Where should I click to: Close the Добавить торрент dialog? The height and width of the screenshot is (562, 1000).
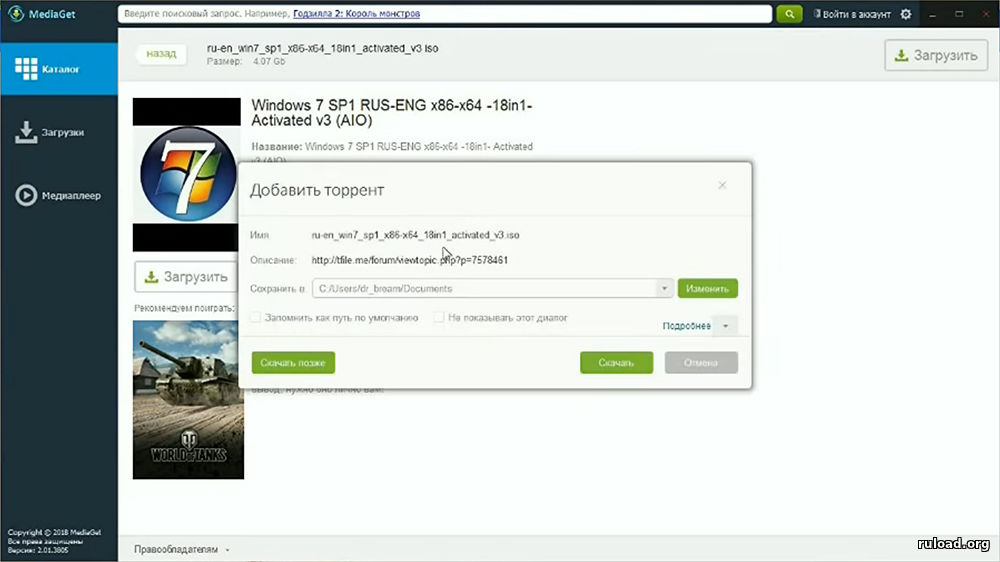(x=722, y=185)
